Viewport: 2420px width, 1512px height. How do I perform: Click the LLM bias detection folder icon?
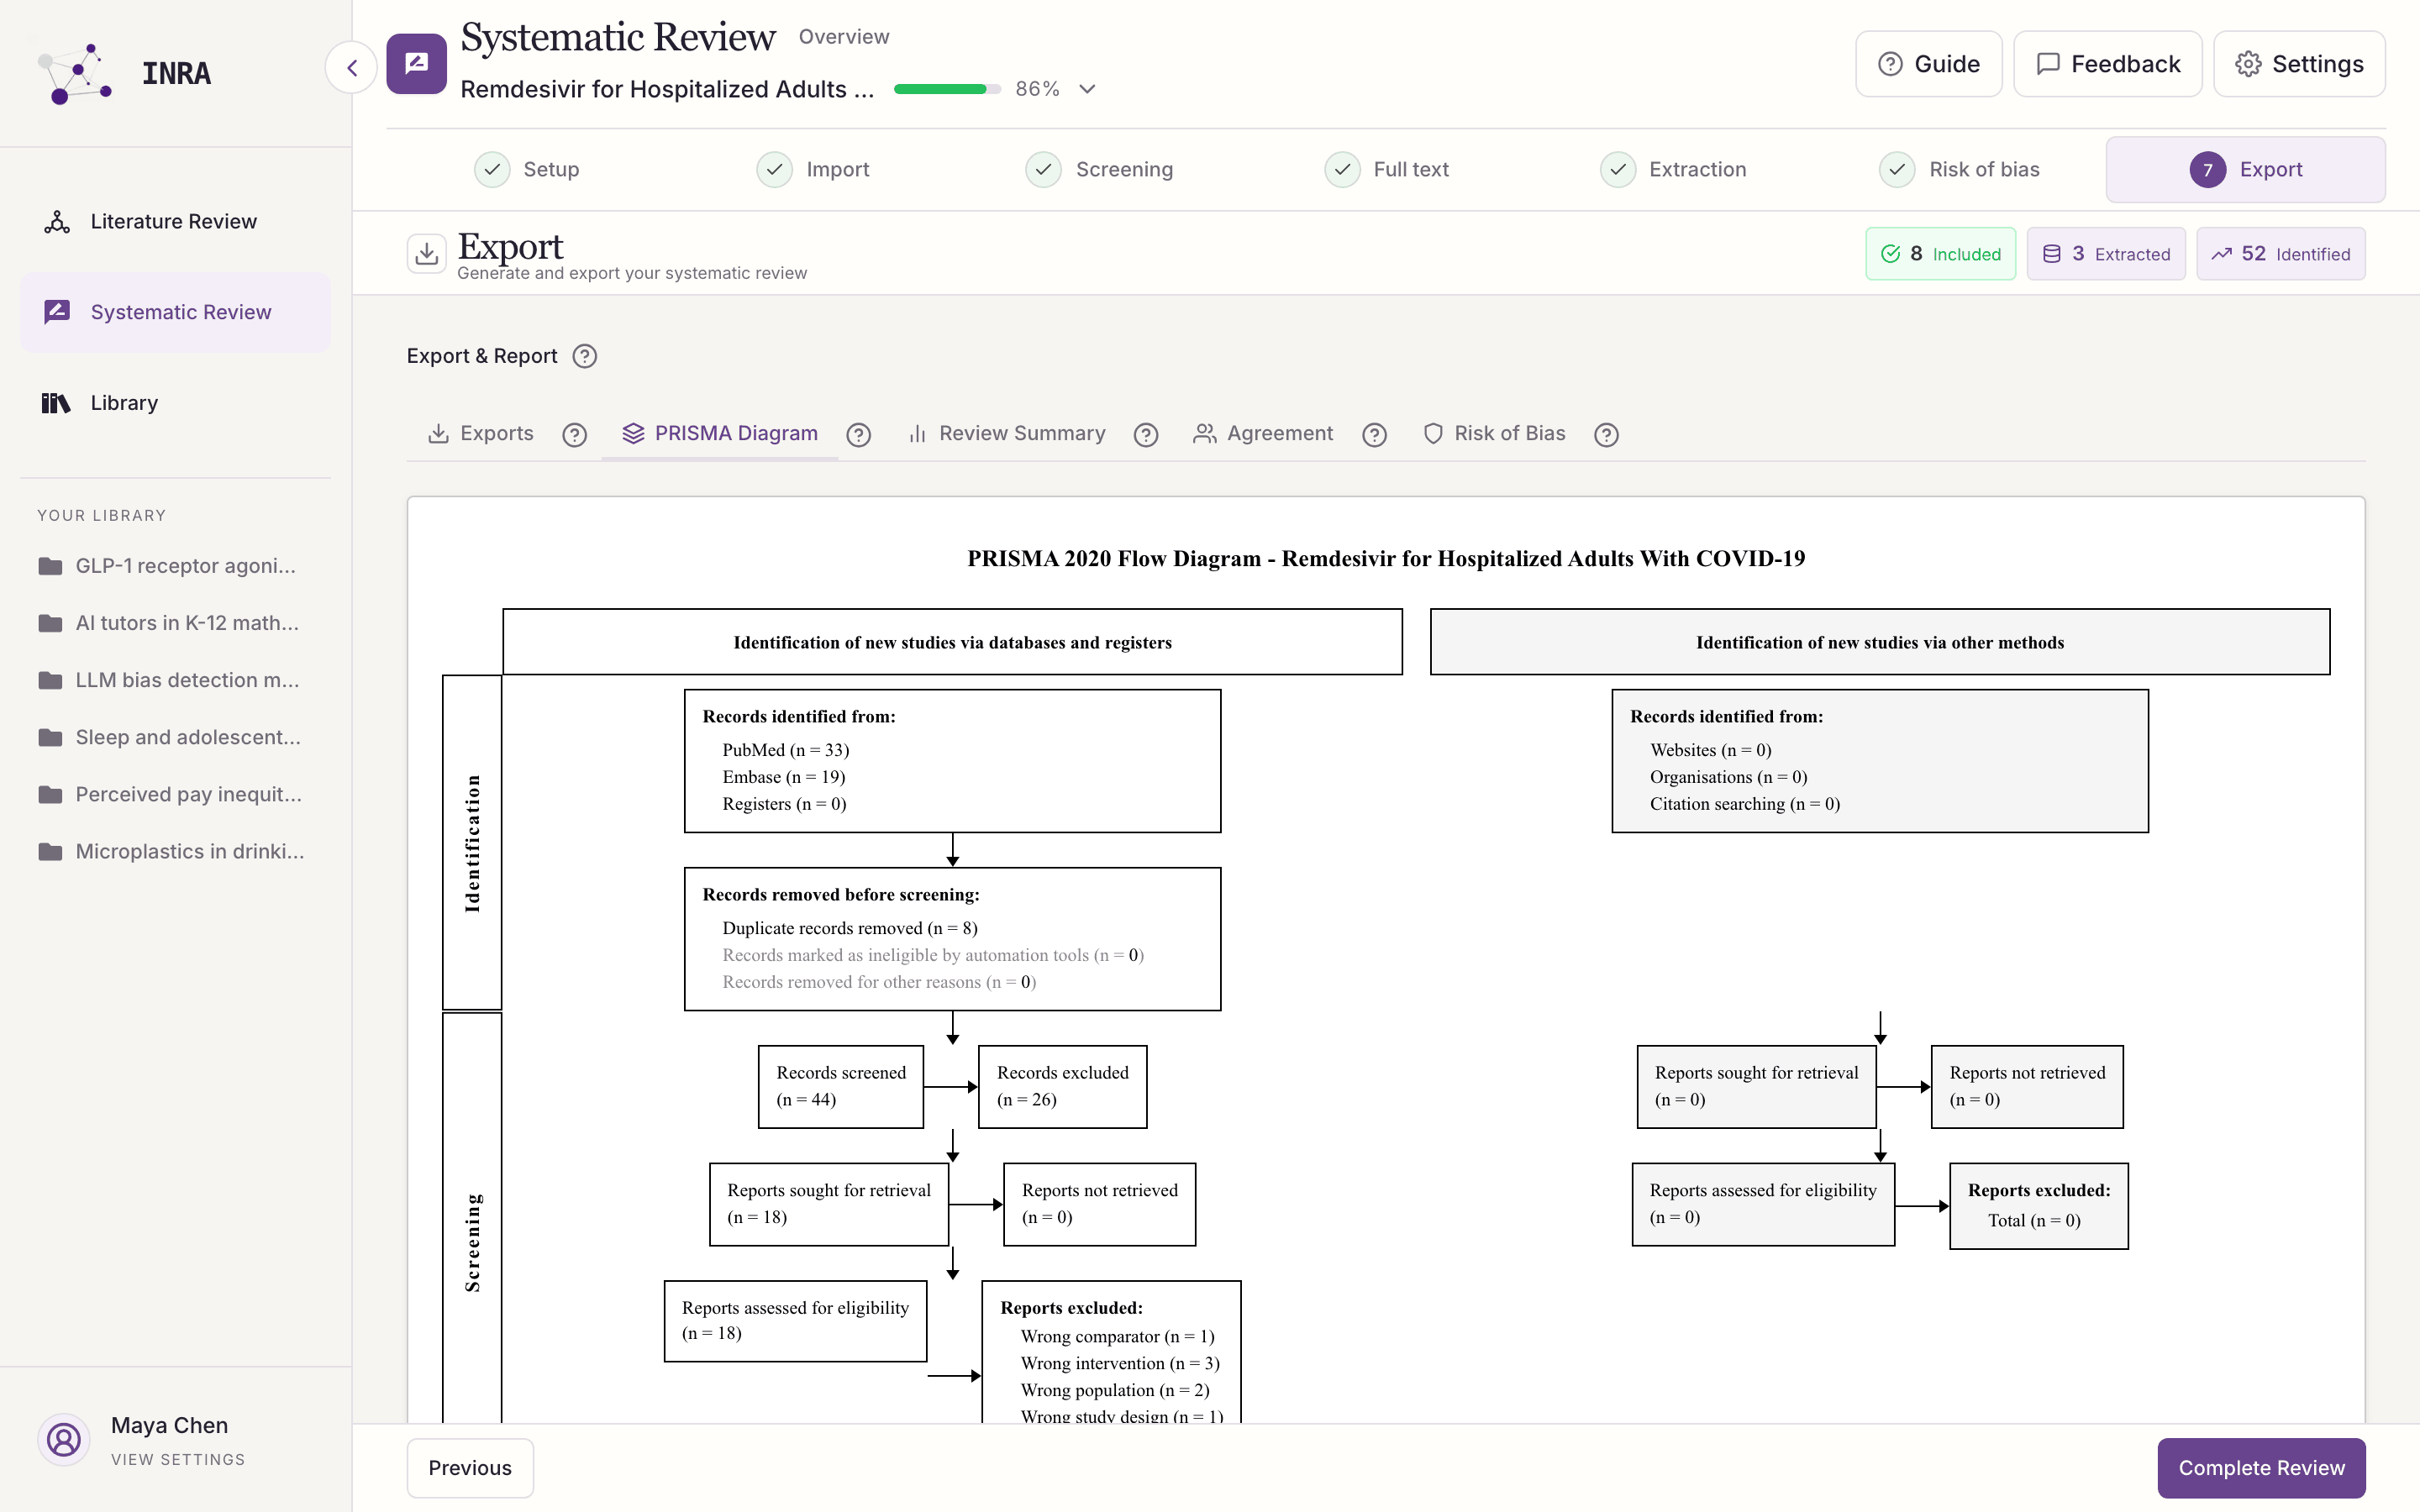tap(50, 681)
